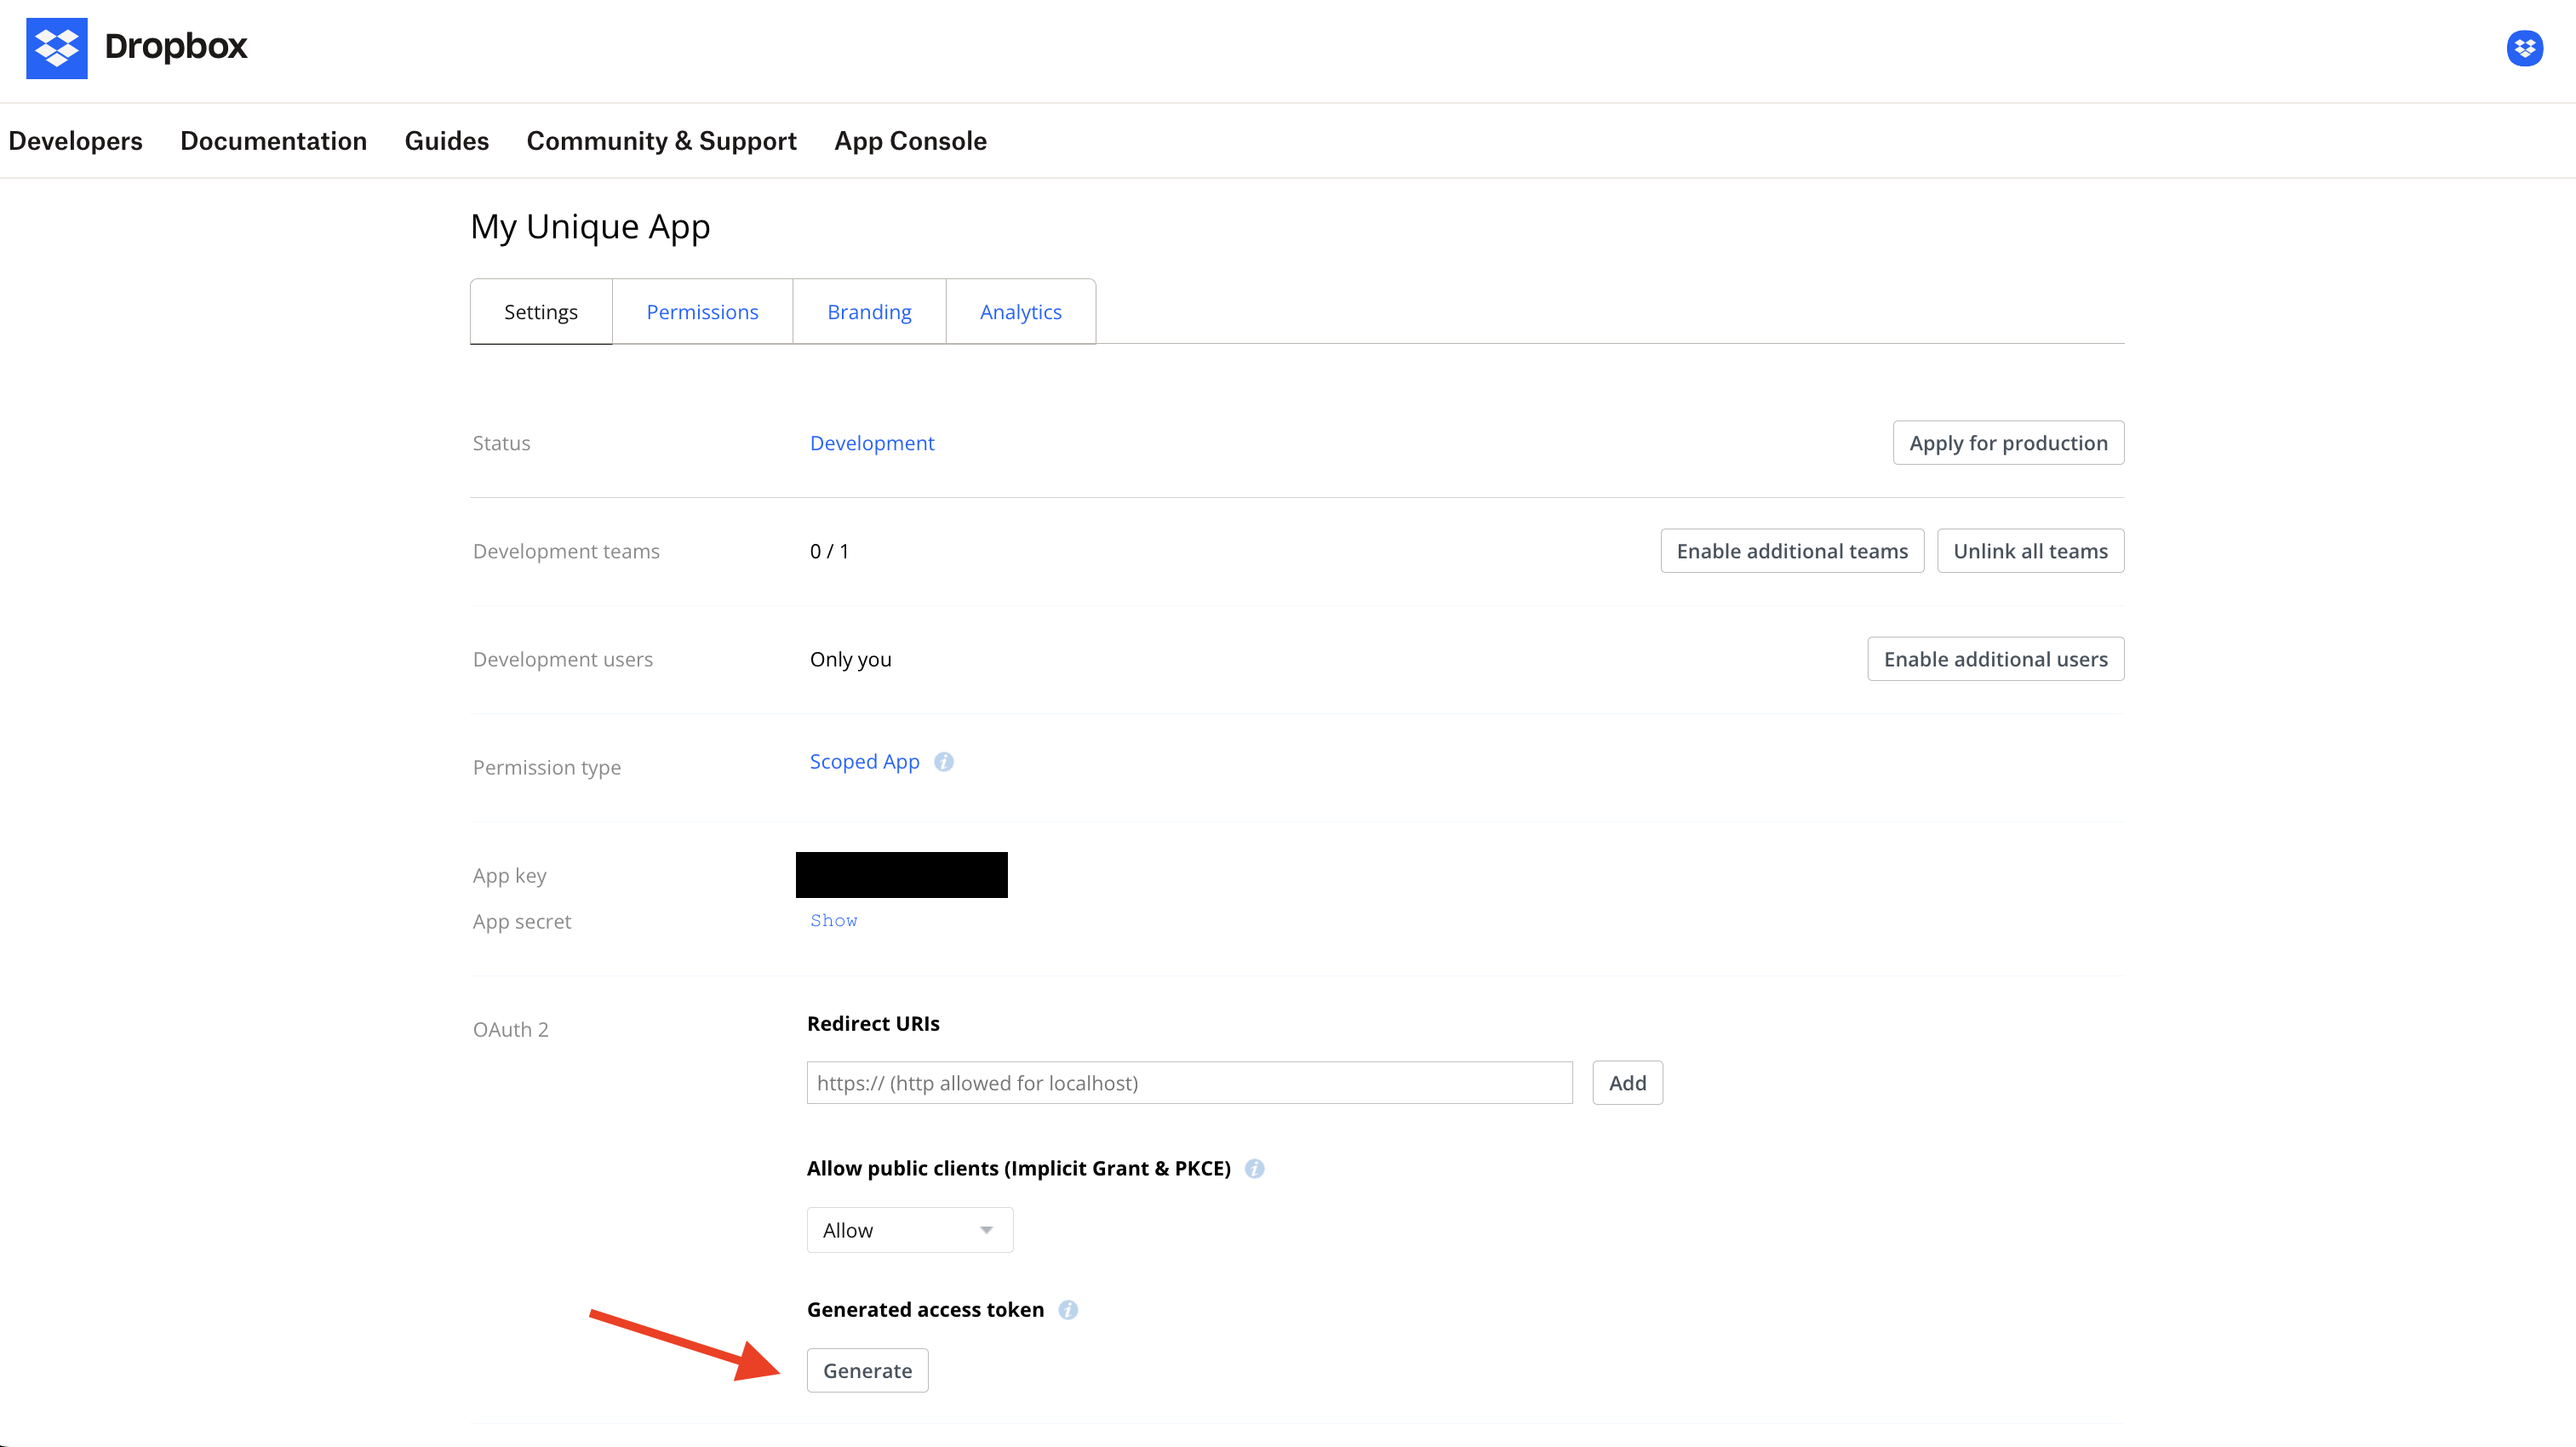This screenshot has width=2576, height=1447.
Task: Click info icon beside Generated access token
Action: (1068, 1310)
